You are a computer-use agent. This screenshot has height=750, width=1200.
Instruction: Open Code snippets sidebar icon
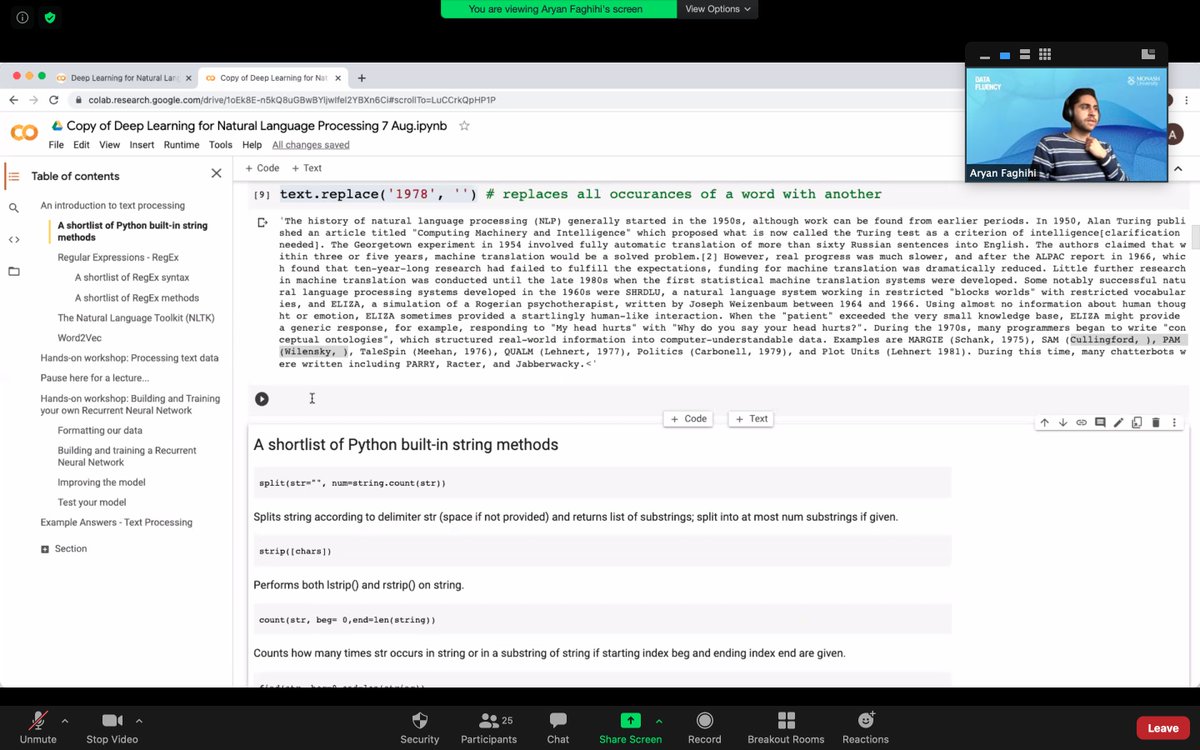(13, 239)
